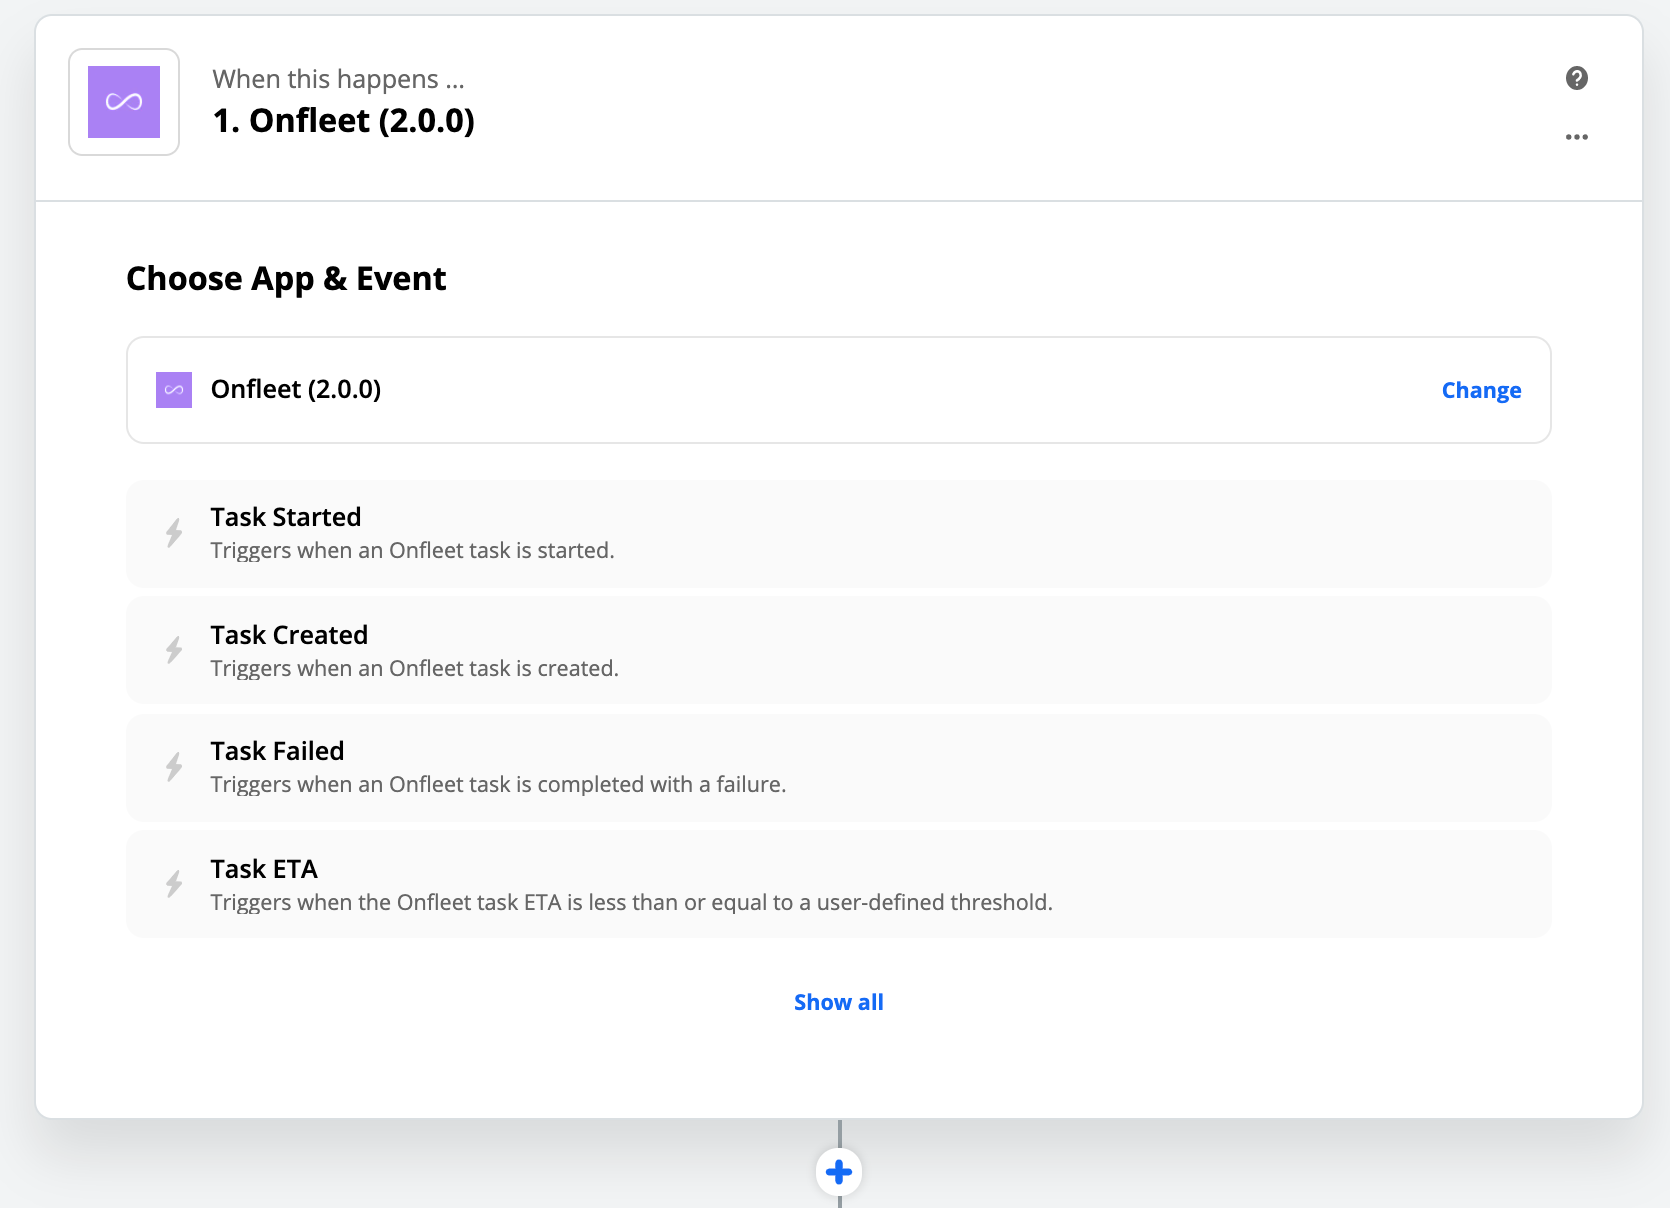Open the help question mark icon

1577,78
